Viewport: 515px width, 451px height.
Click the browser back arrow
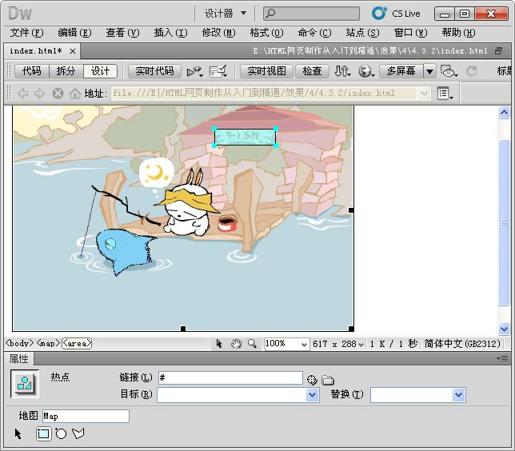tap(23, 93)
